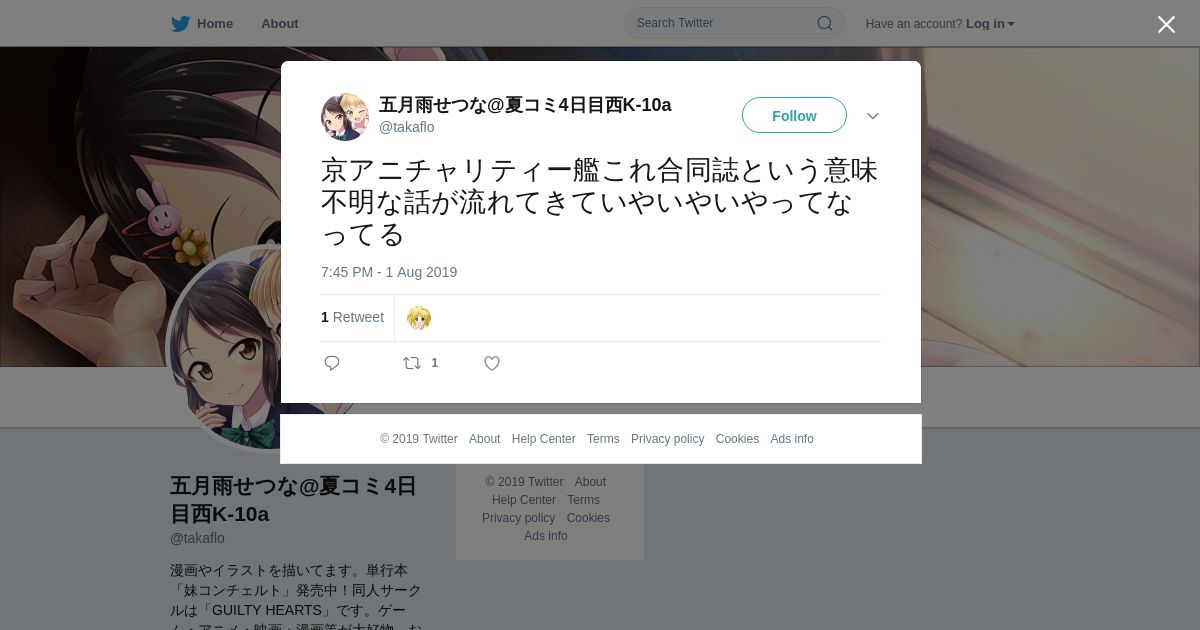Open the retweeter's avatar thumbnail
Viewport: 1200px width, 630px height.
click(419, 318)
